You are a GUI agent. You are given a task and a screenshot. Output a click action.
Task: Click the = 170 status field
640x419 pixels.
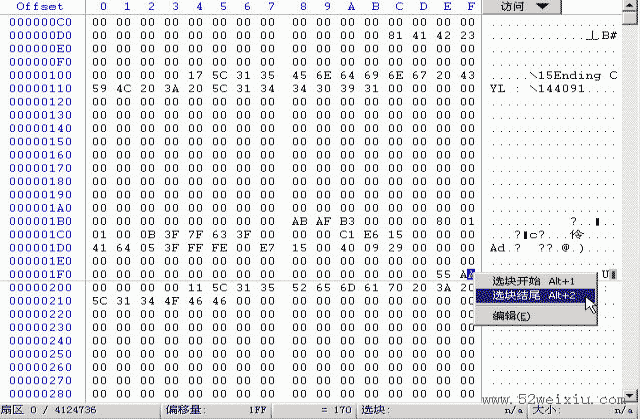point(314,410)
